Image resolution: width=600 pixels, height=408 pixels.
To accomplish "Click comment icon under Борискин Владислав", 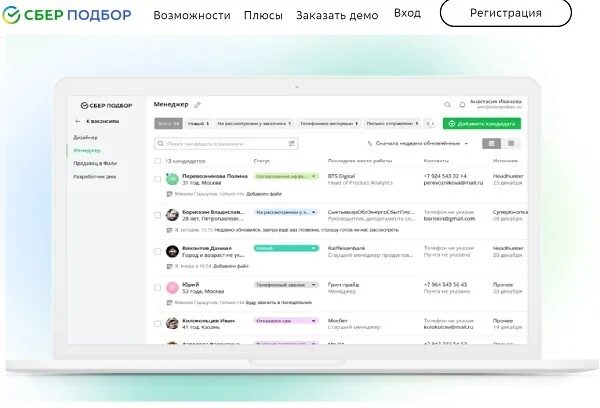I will pos(170,230).
